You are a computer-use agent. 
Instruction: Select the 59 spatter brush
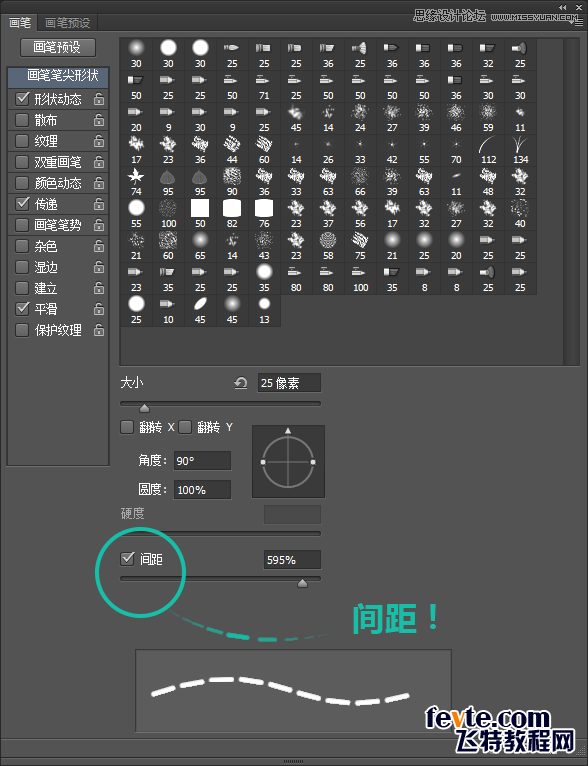coord(488,119)
